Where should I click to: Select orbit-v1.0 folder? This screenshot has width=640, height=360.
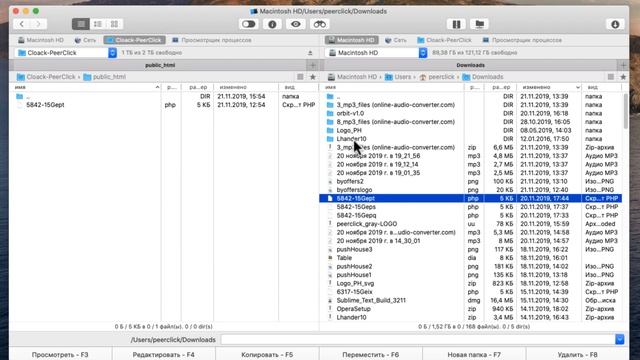coord(470,113)
